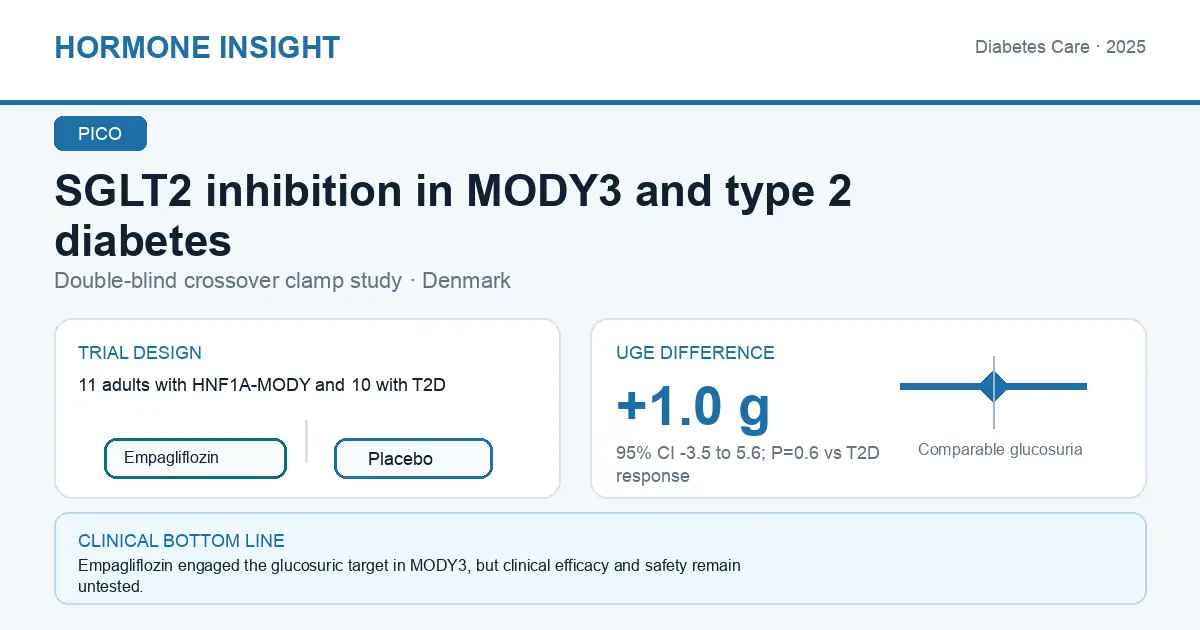This screenshot has height=630, width=1200.
Task: Click the PICO badge
Action: (100, 134)
